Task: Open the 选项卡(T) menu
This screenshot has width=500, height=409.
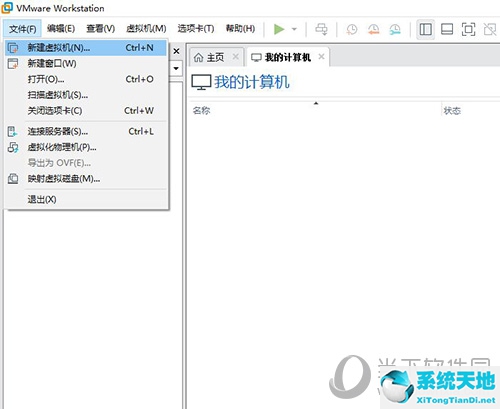Action: 196,29
